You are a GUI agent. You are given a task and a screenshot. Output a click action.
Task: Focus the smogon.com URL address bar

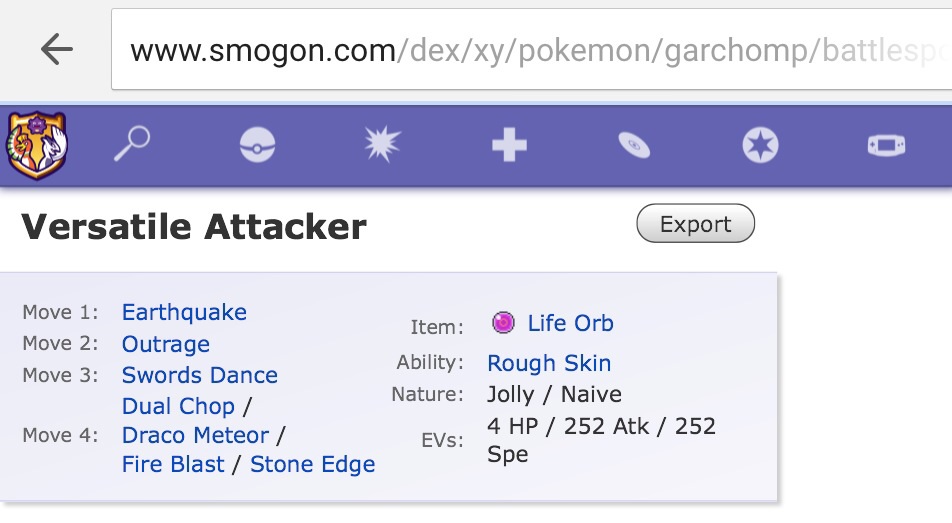[530, 50]
